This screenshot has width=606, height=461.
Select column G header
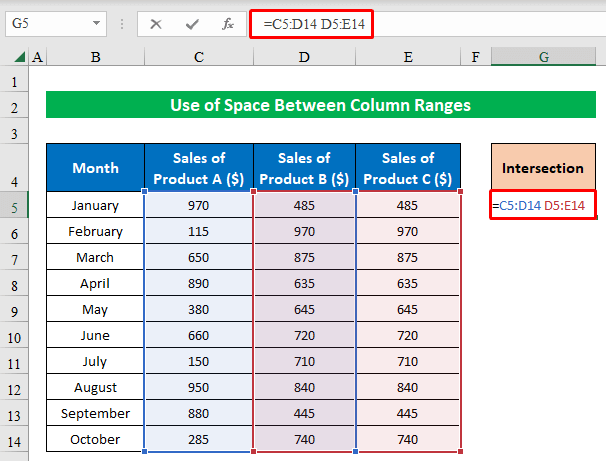pos(544,58)
